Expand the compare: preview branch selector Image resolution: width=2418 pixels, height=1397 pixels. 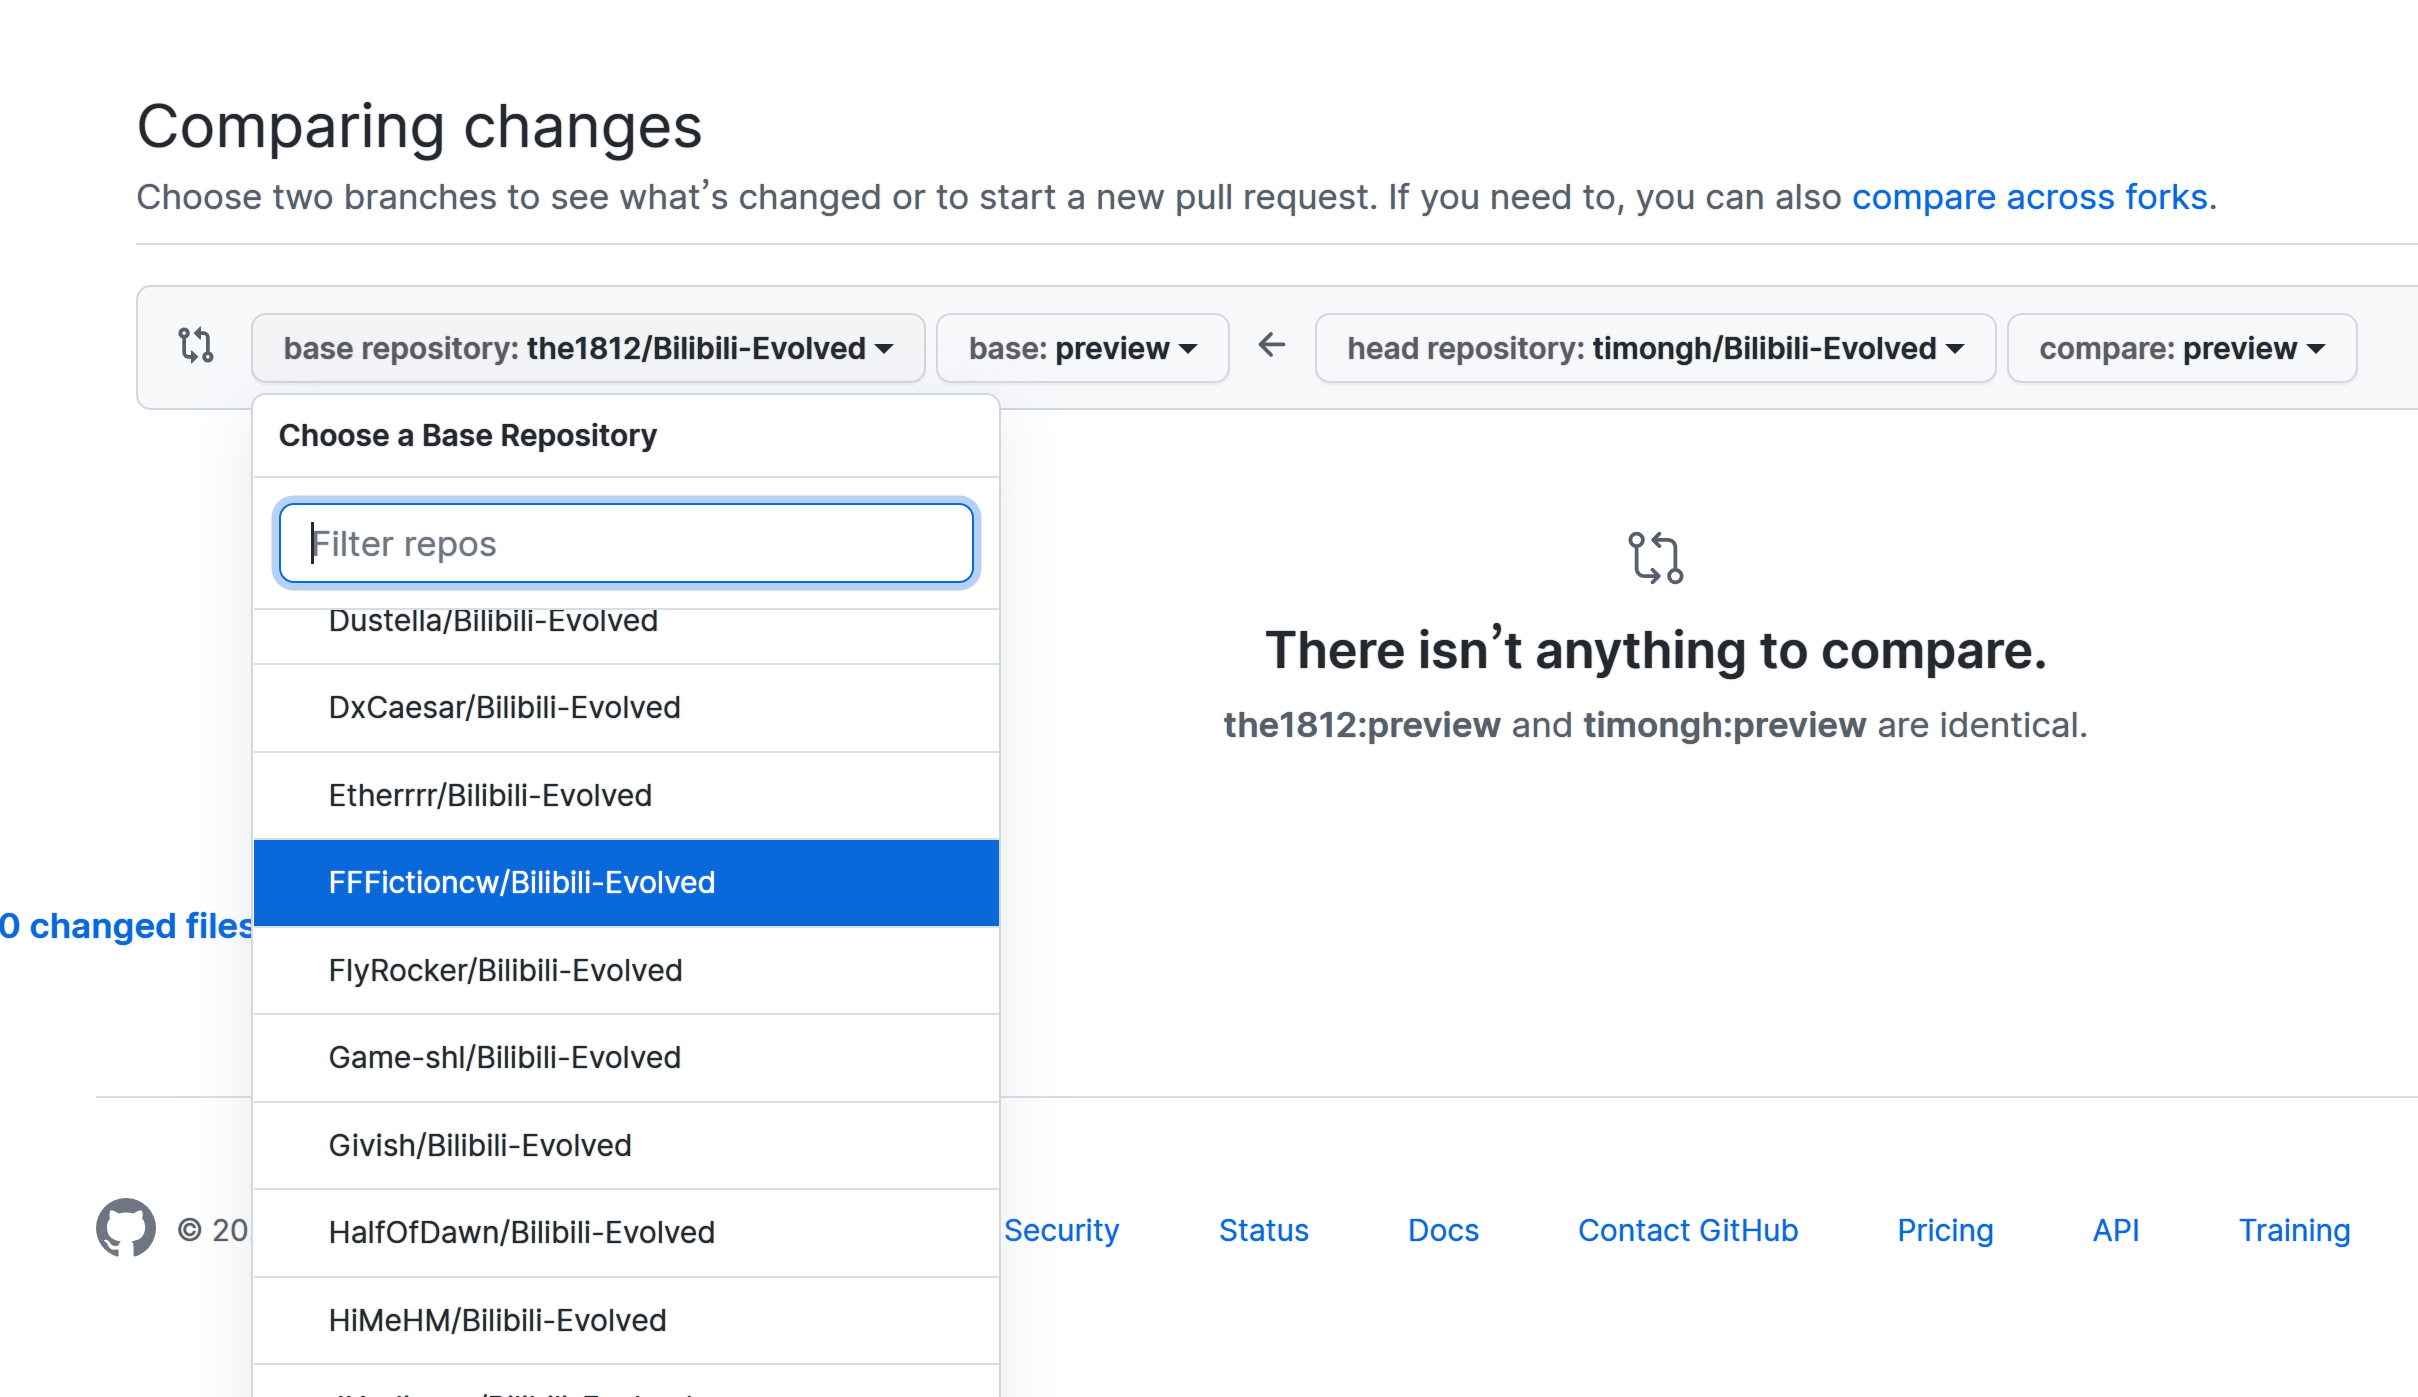click(x=2182, y=348)
